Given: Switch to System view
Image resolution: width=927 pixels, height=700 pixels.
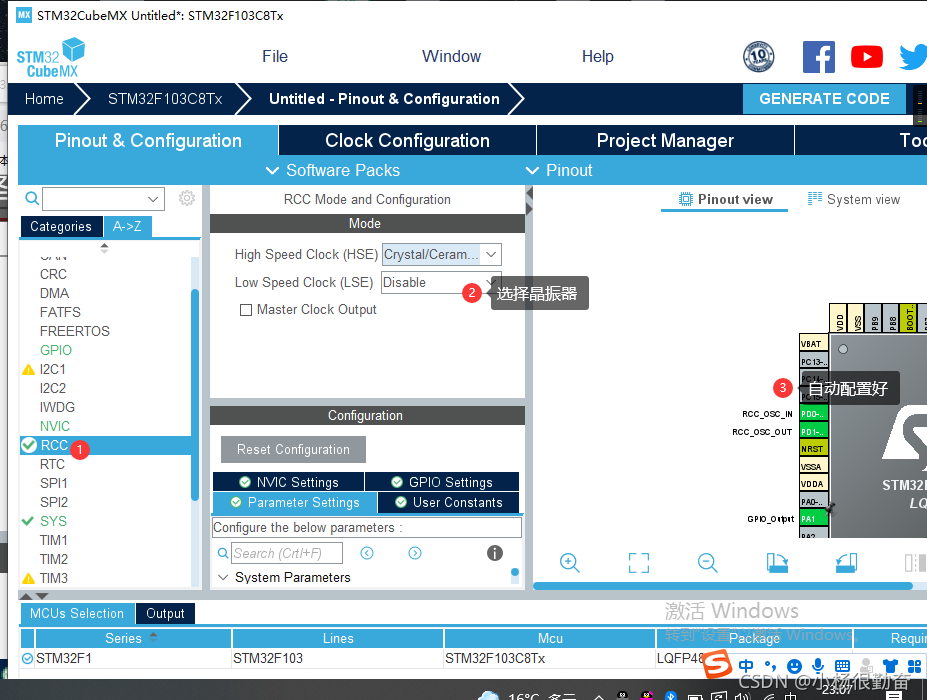Looking at the screenshot, I should coord(854,199).
